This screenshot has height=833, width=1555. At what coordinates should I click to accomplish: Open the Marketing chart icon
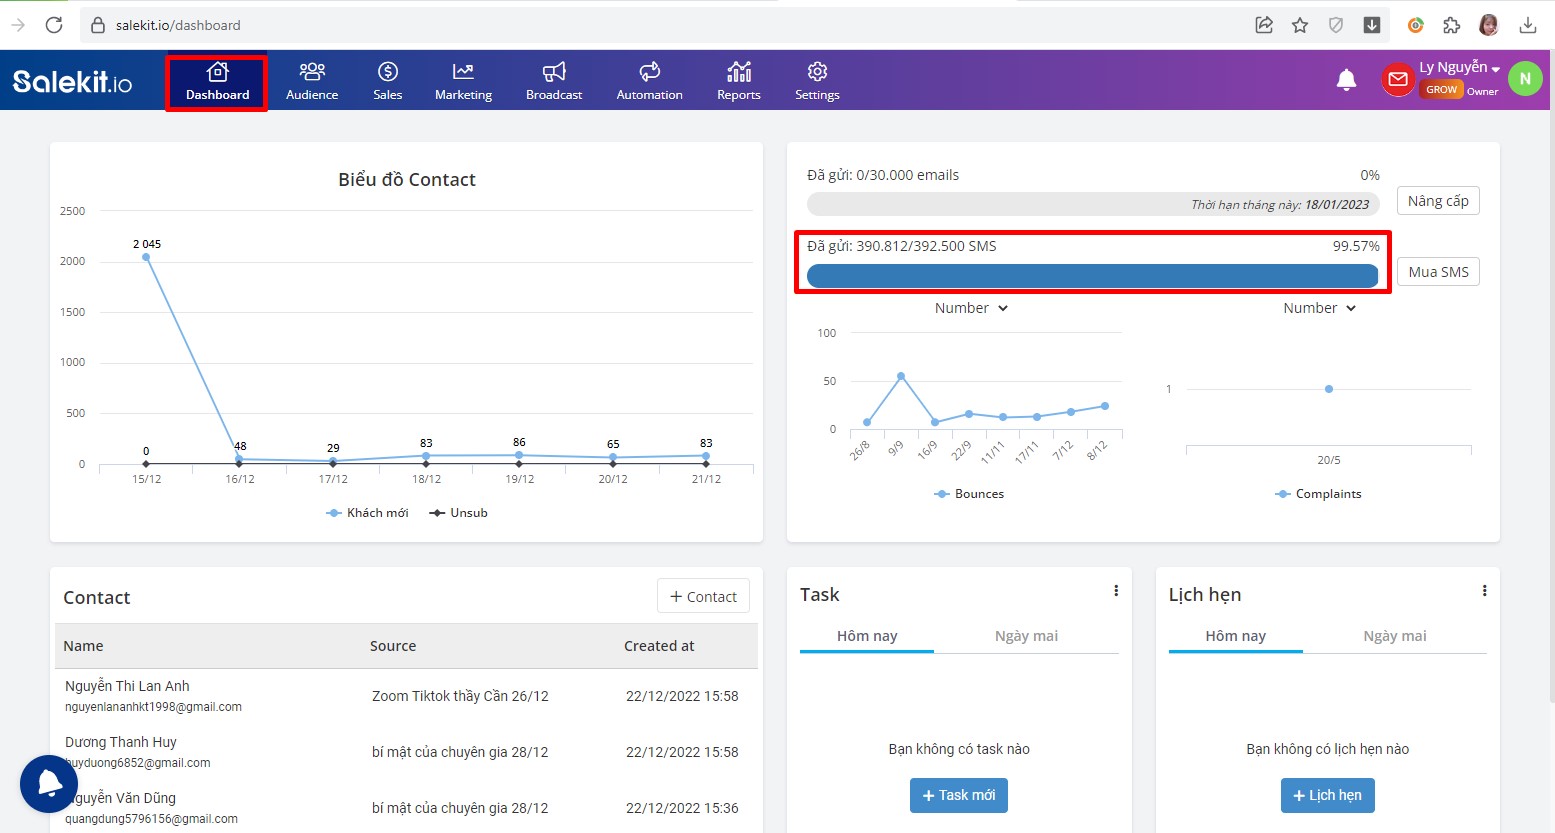pos(463,72)
